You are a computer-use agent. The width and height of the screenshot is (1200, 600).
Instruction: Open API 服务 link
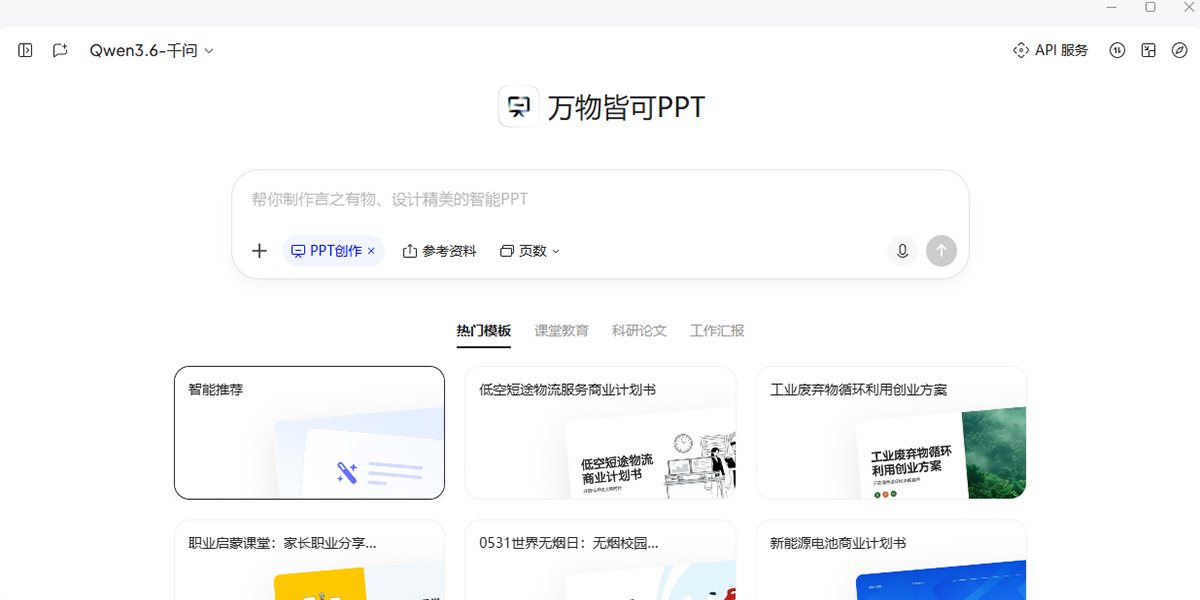1050,50
